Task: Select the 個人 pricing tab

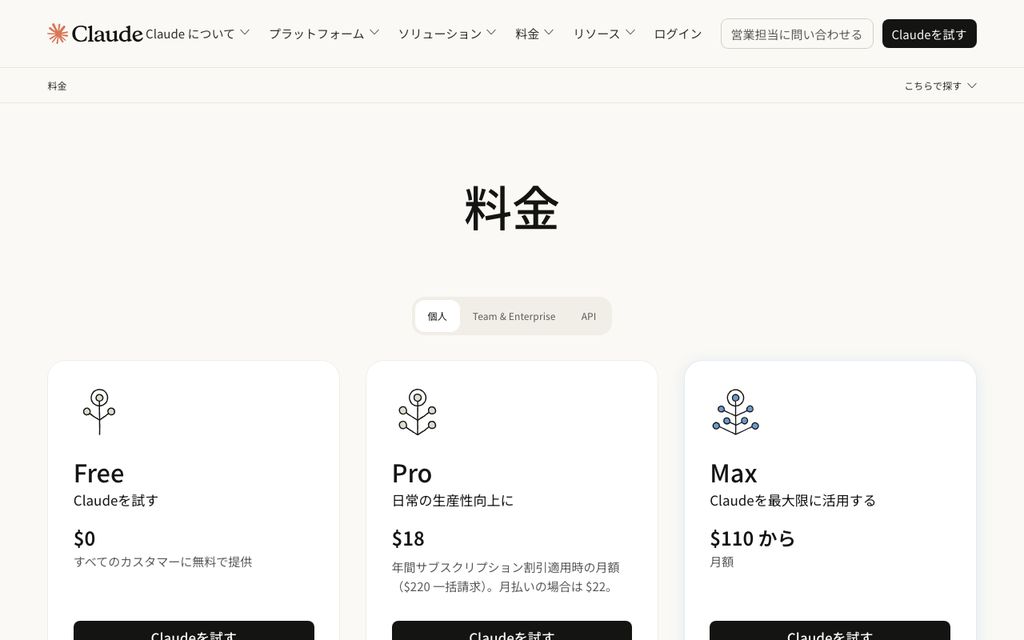Action: pyautogui.click(x=437, y=316)
